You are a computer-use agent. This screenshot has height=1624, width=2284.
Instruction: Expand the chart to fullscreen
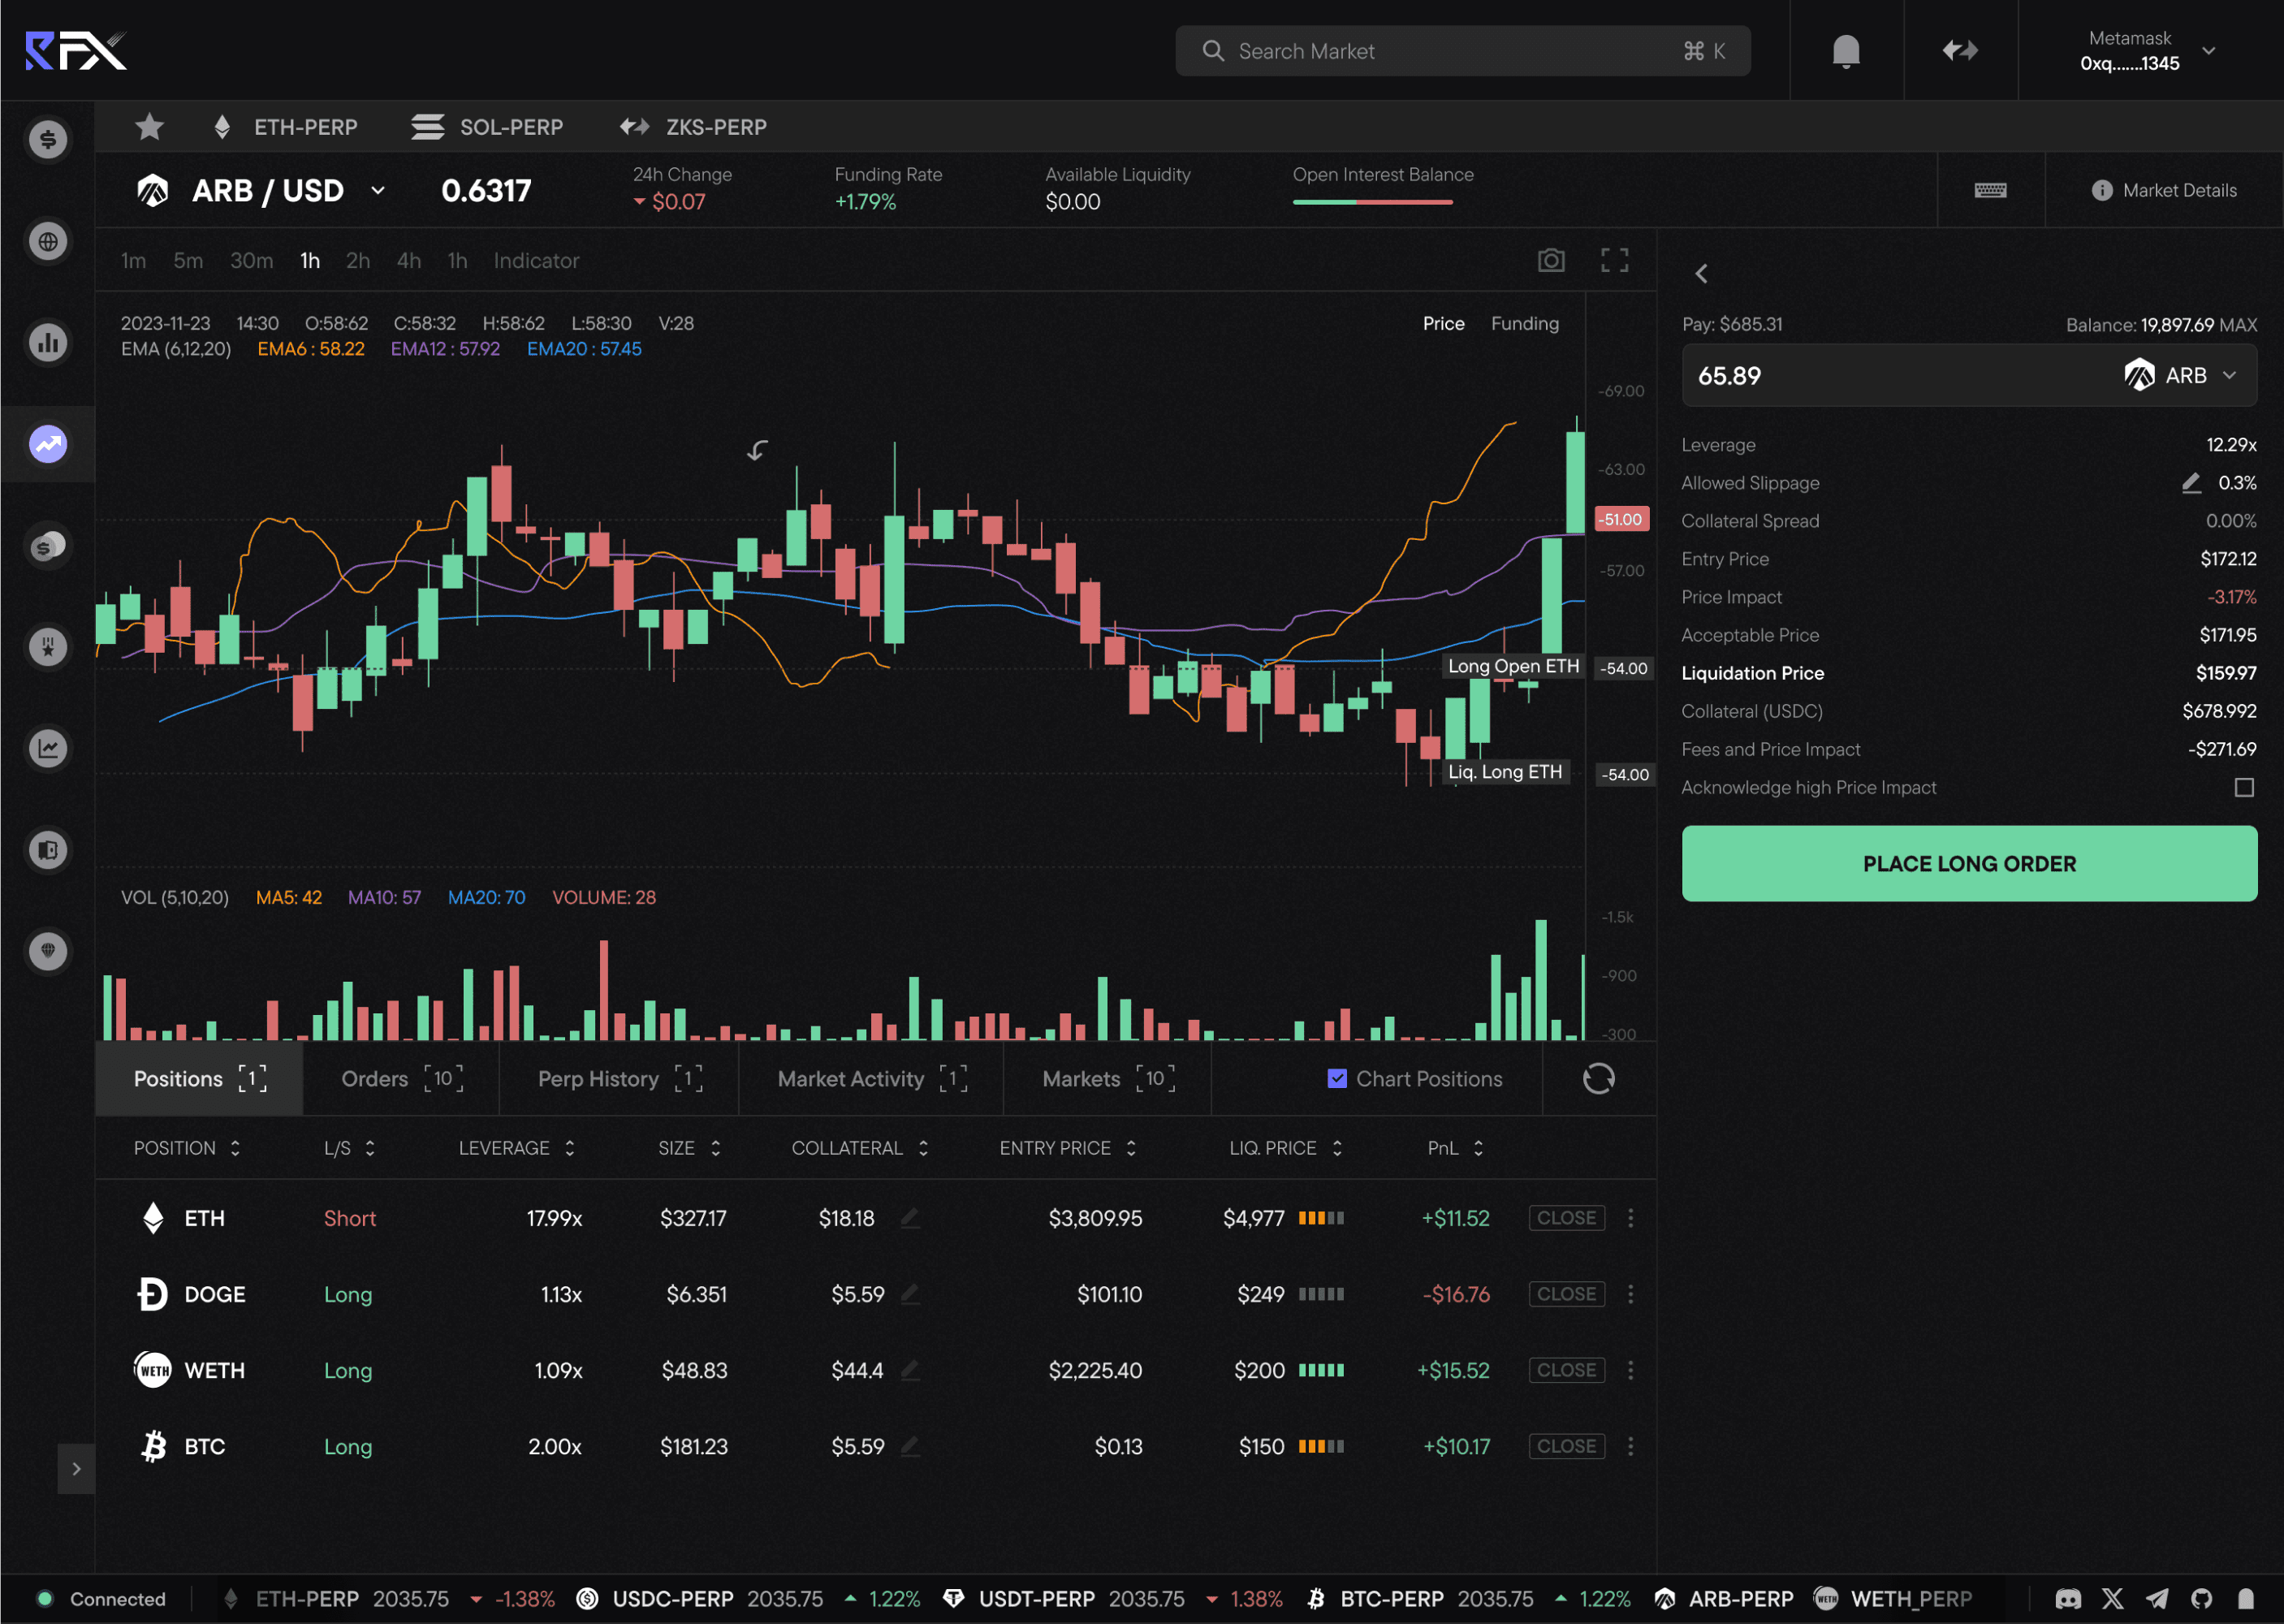[x=1614, y=260]
